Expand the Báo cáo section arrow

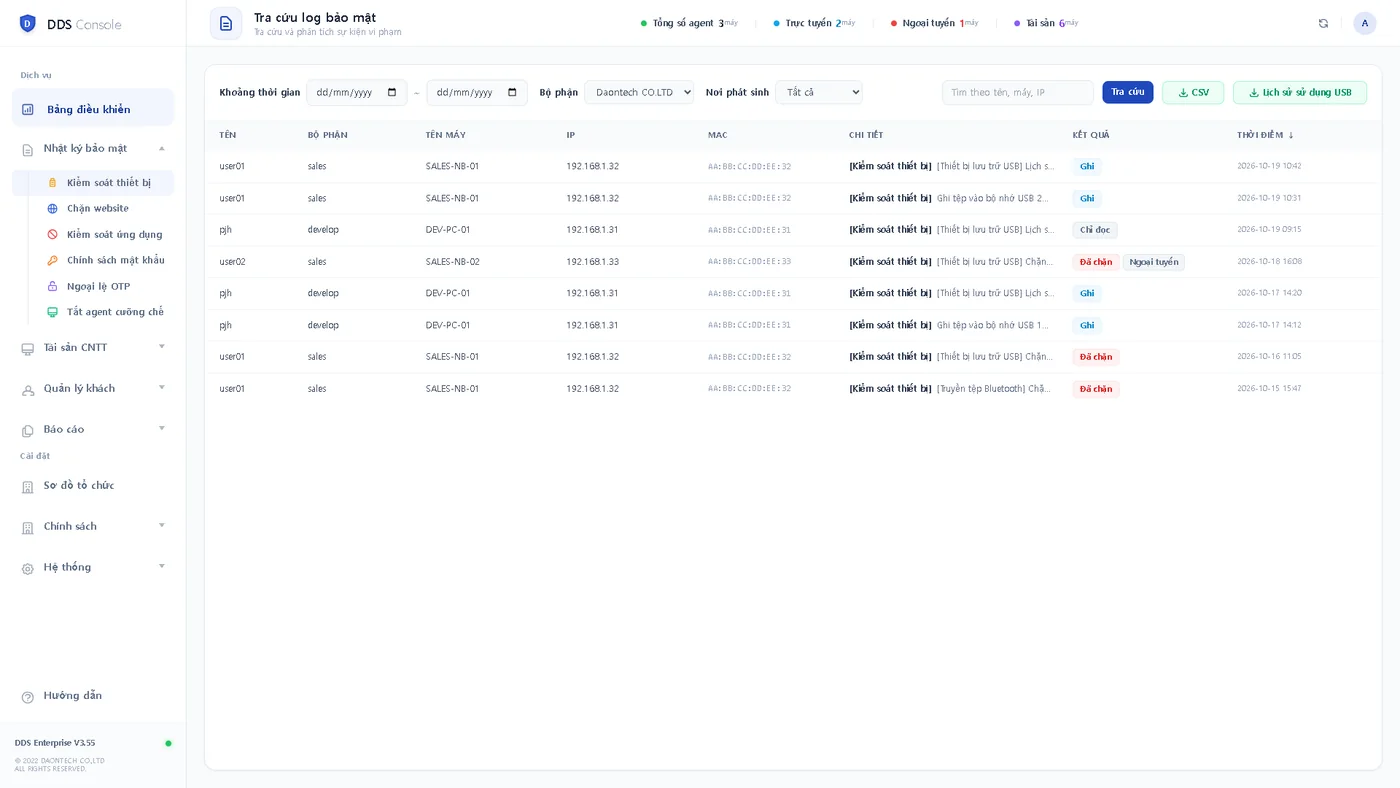tap(162, 429)
